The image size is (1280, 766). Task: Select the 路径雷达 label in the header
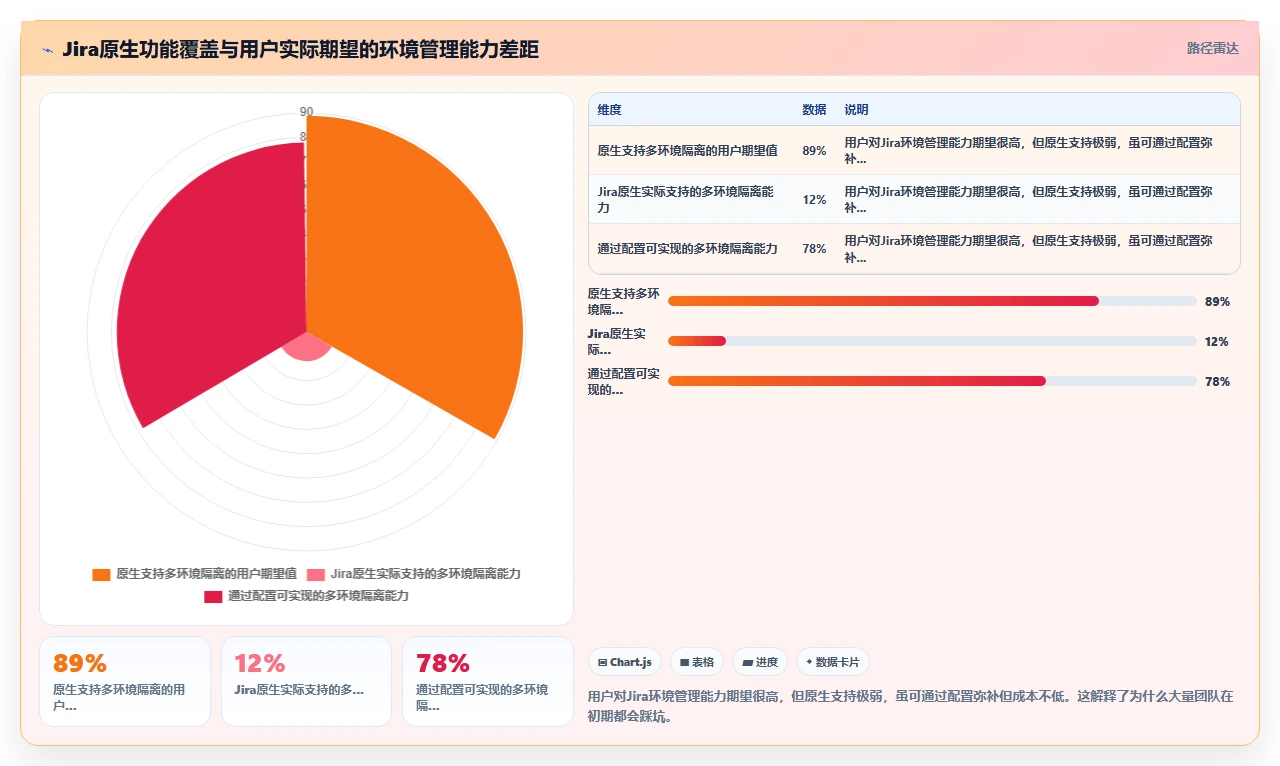[1212, 48]
